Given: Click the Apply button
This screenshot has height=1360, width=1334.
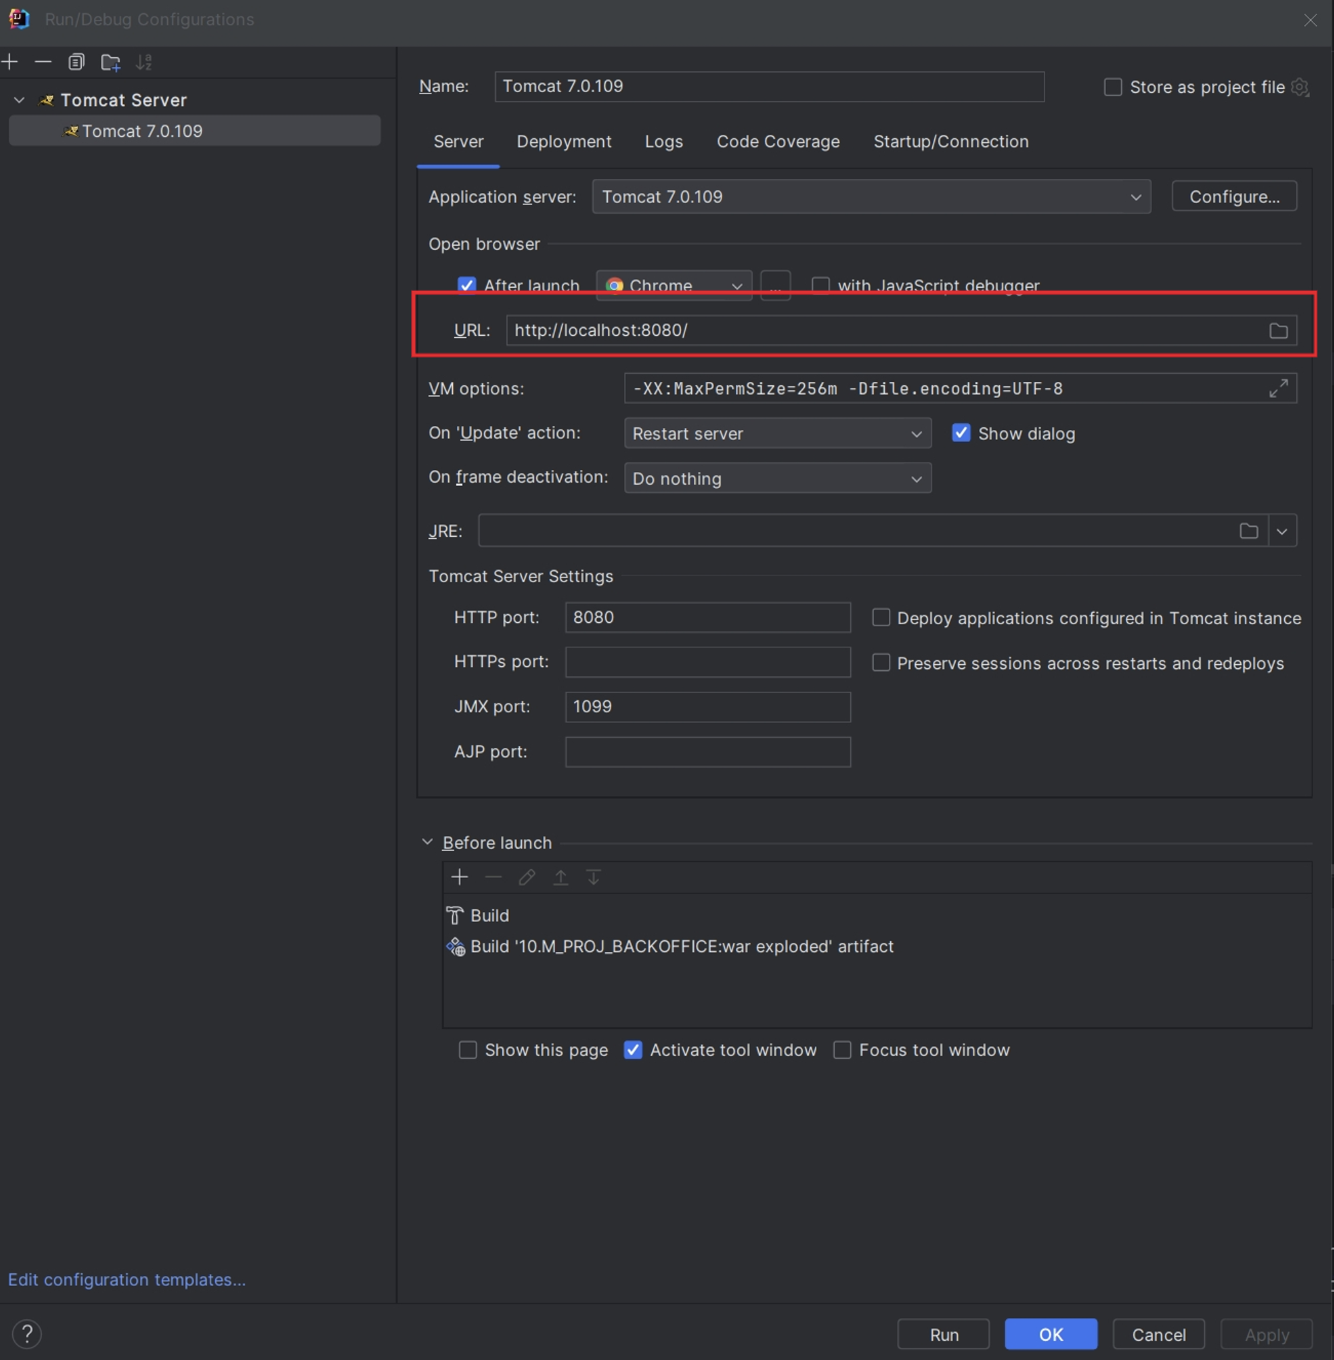Looking at the screenshot, I should pyautogui.click(x=1267, y=1334).
